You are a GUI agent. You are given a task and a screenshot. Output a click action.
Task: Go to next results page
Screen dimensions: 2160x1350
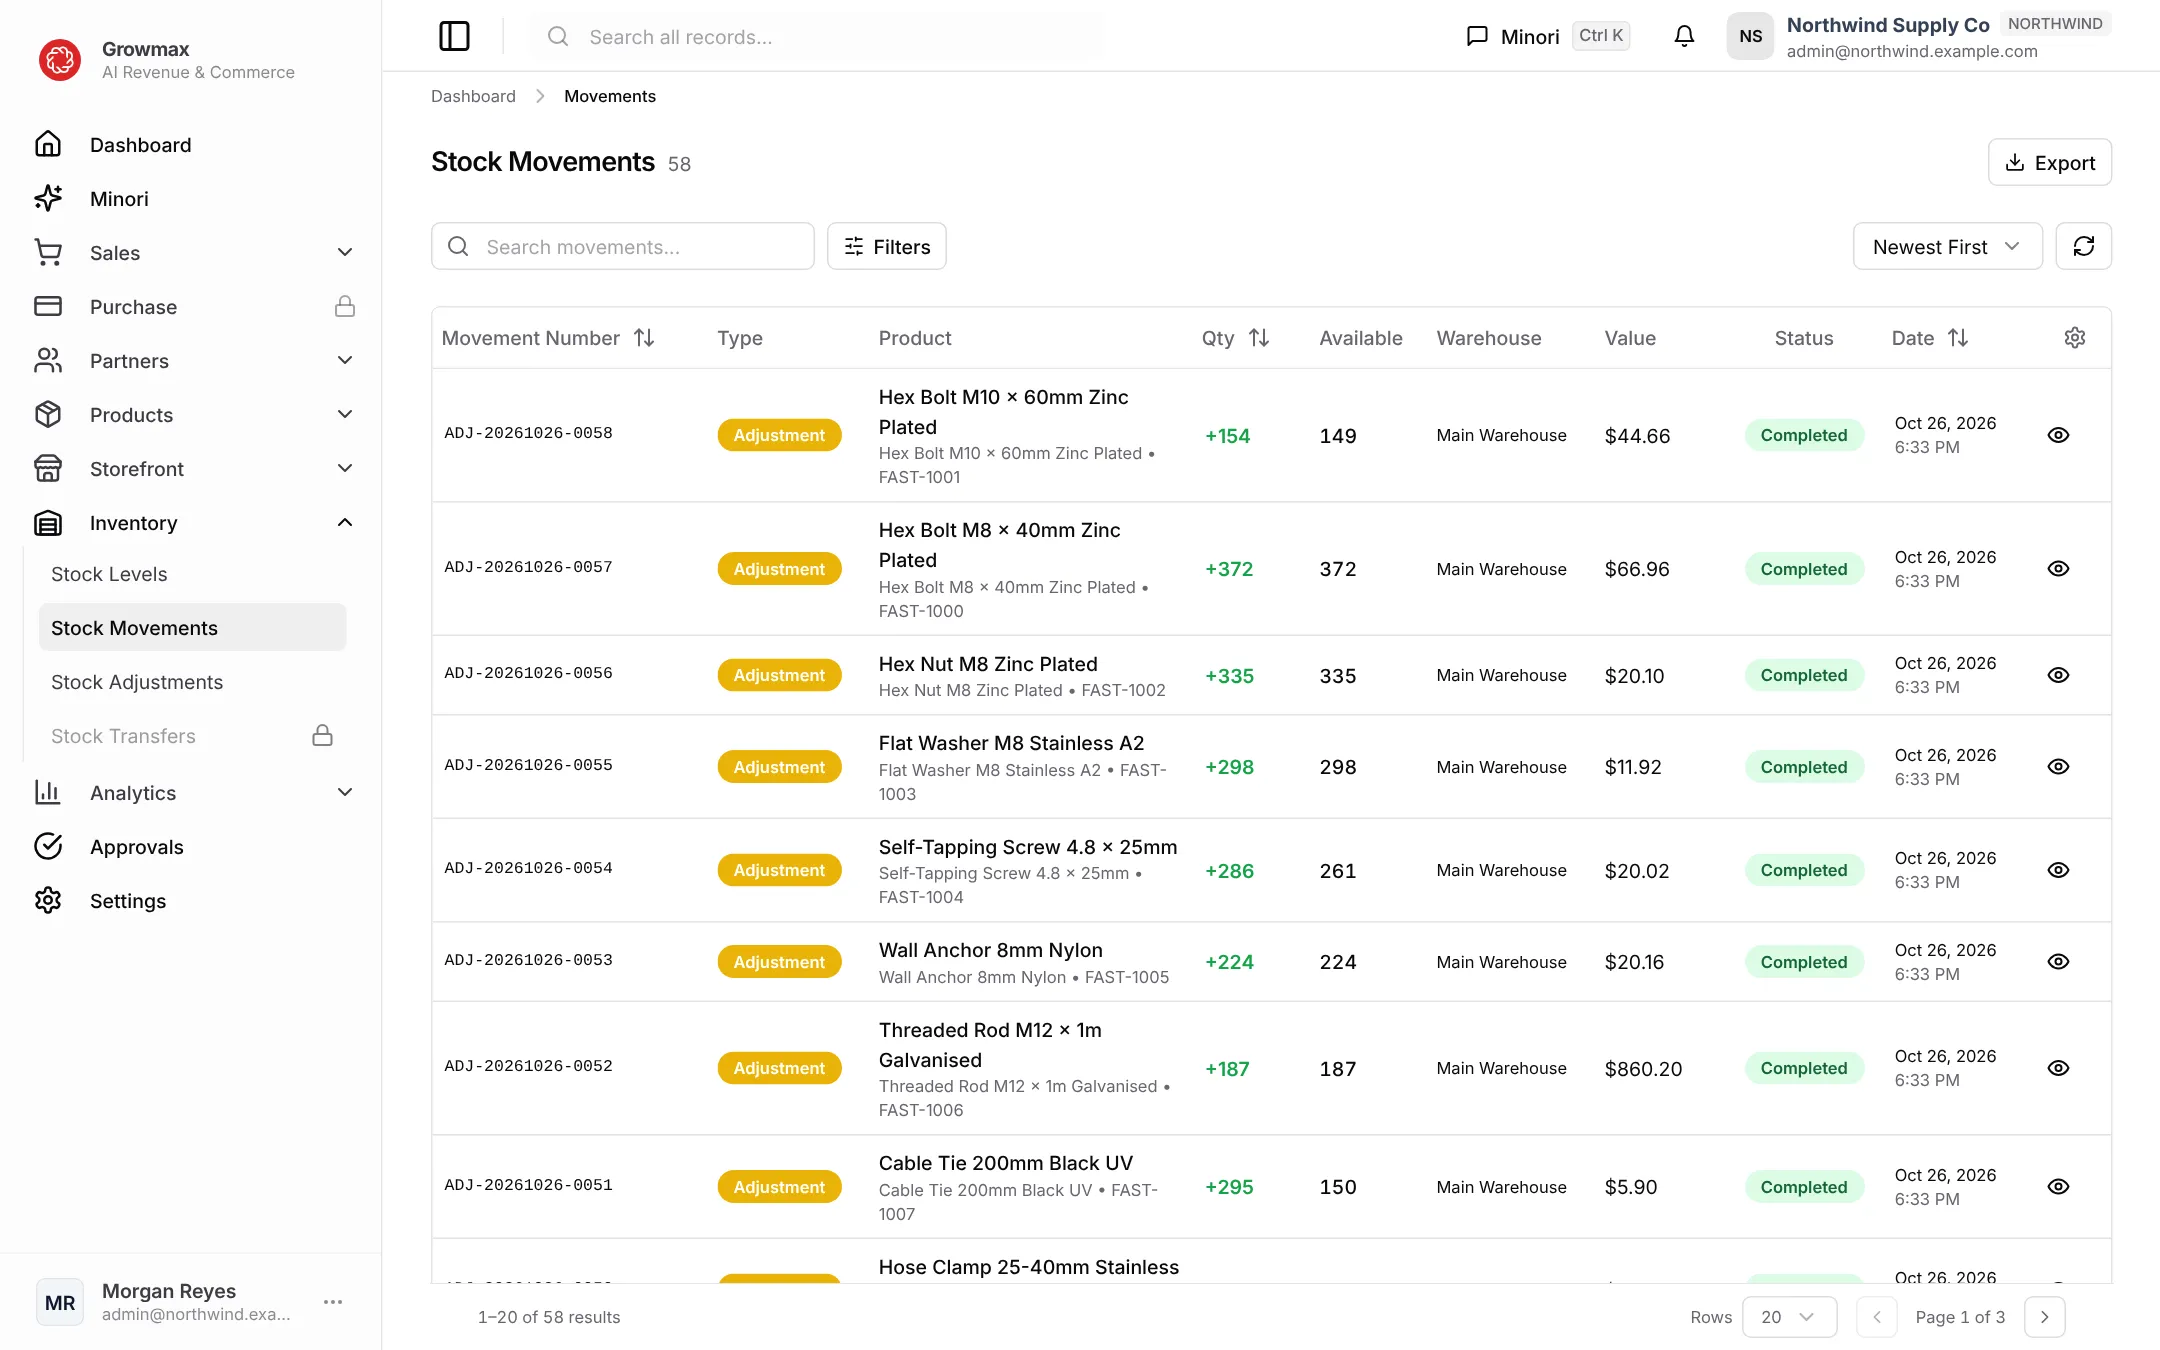2044,1317
